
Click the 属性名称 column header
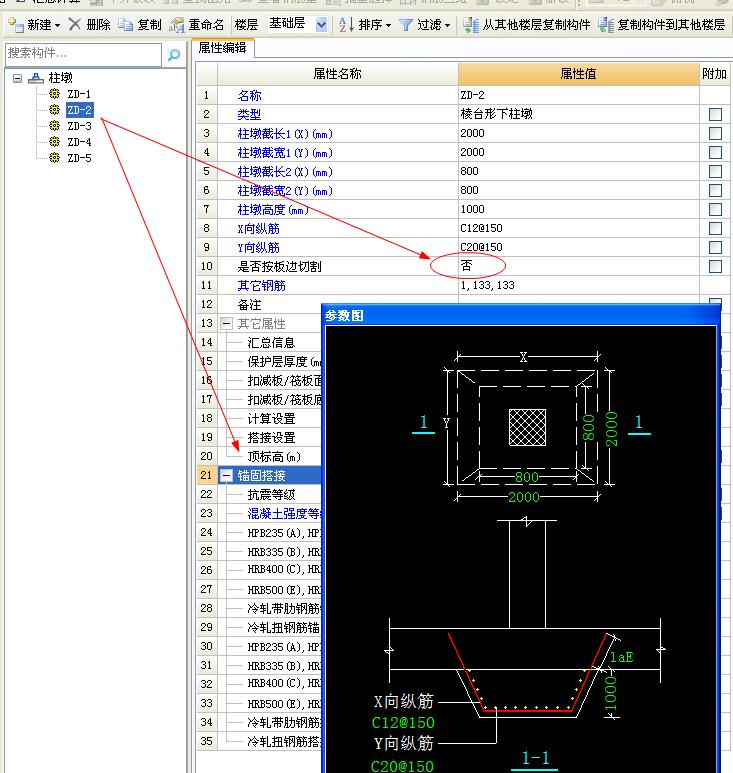click(337, 74)
